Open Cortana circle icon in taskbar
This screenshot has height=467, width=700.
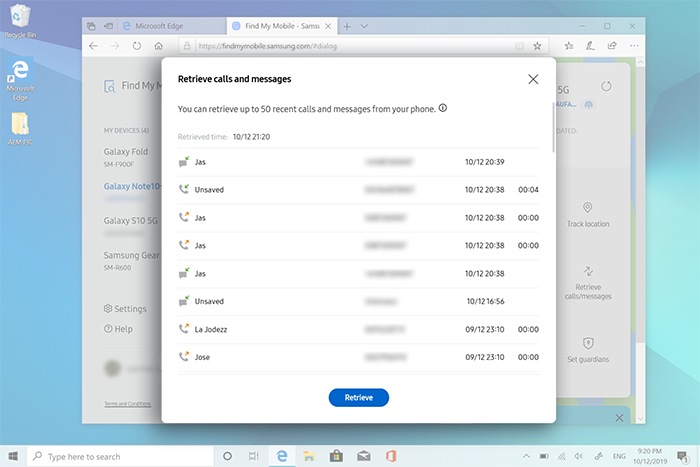tap(227, 456)
